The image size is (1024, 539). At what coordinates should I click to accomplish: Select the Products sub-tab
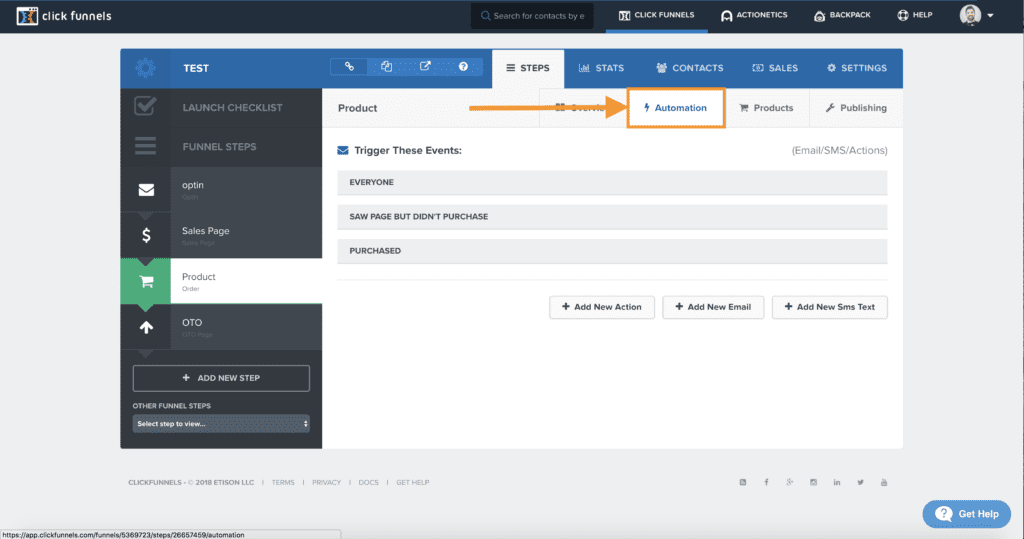pos(767,108)
